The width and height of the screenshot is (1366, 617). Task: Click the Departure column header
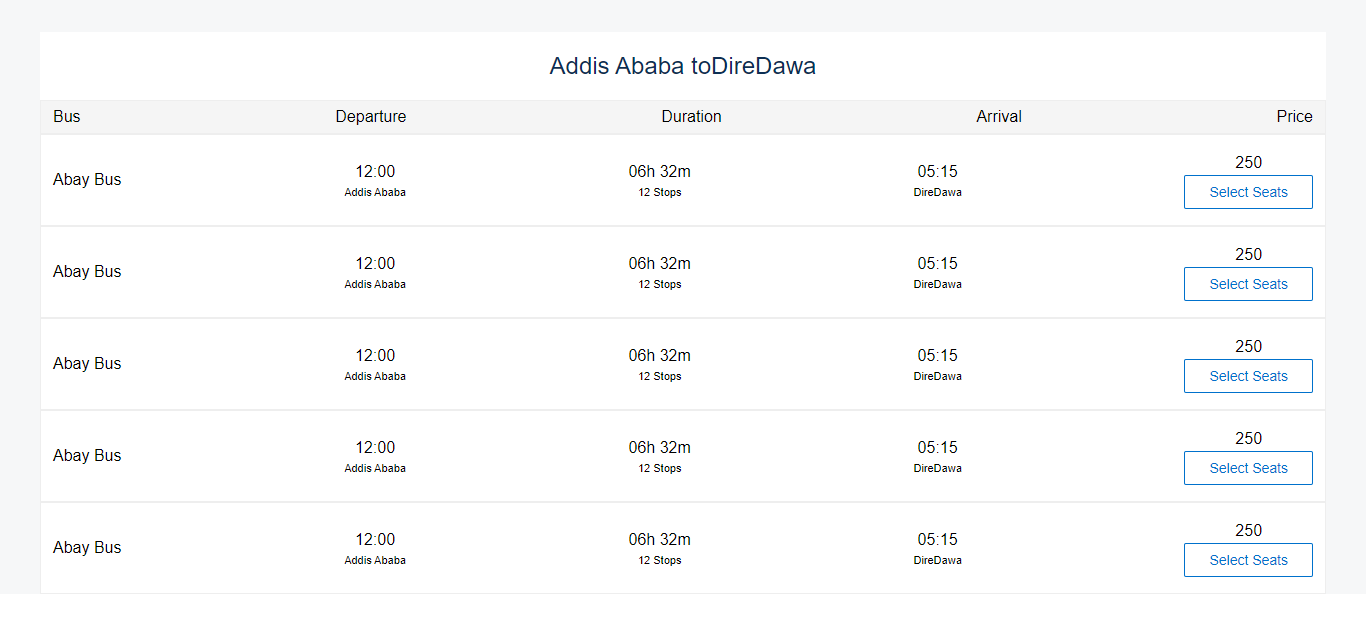[371, 116]
